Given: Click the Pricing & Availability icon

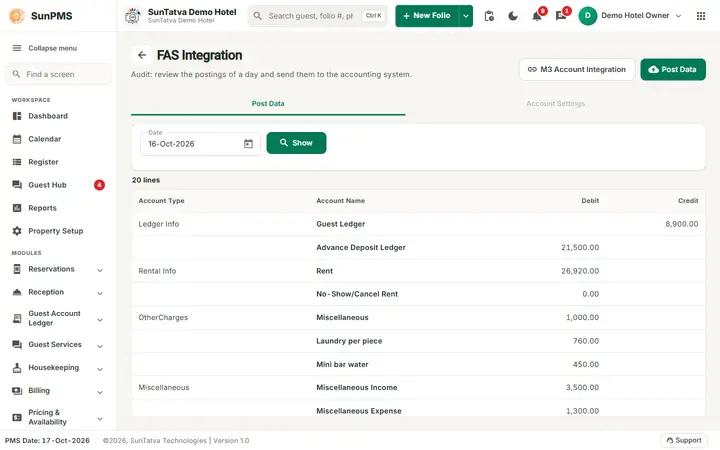Looking at the screenshot, I should tap(17, 417).
